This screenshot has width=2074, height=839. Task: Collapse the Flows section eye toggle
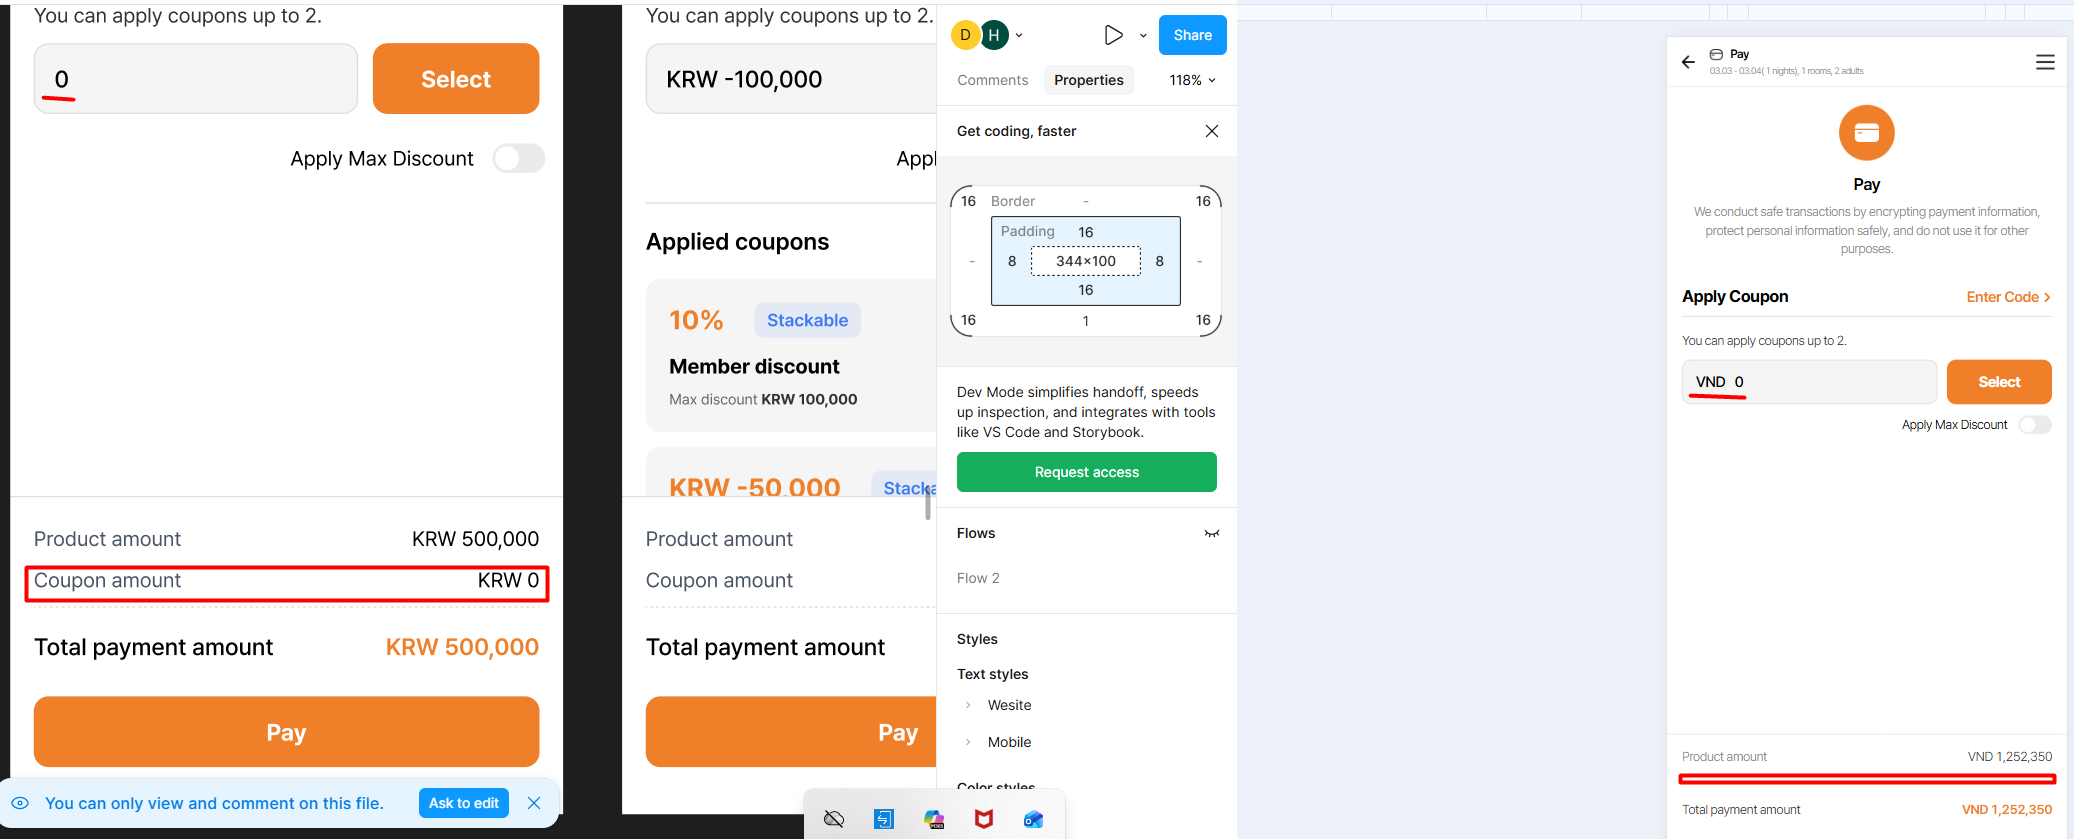(x=1212, y=533)
